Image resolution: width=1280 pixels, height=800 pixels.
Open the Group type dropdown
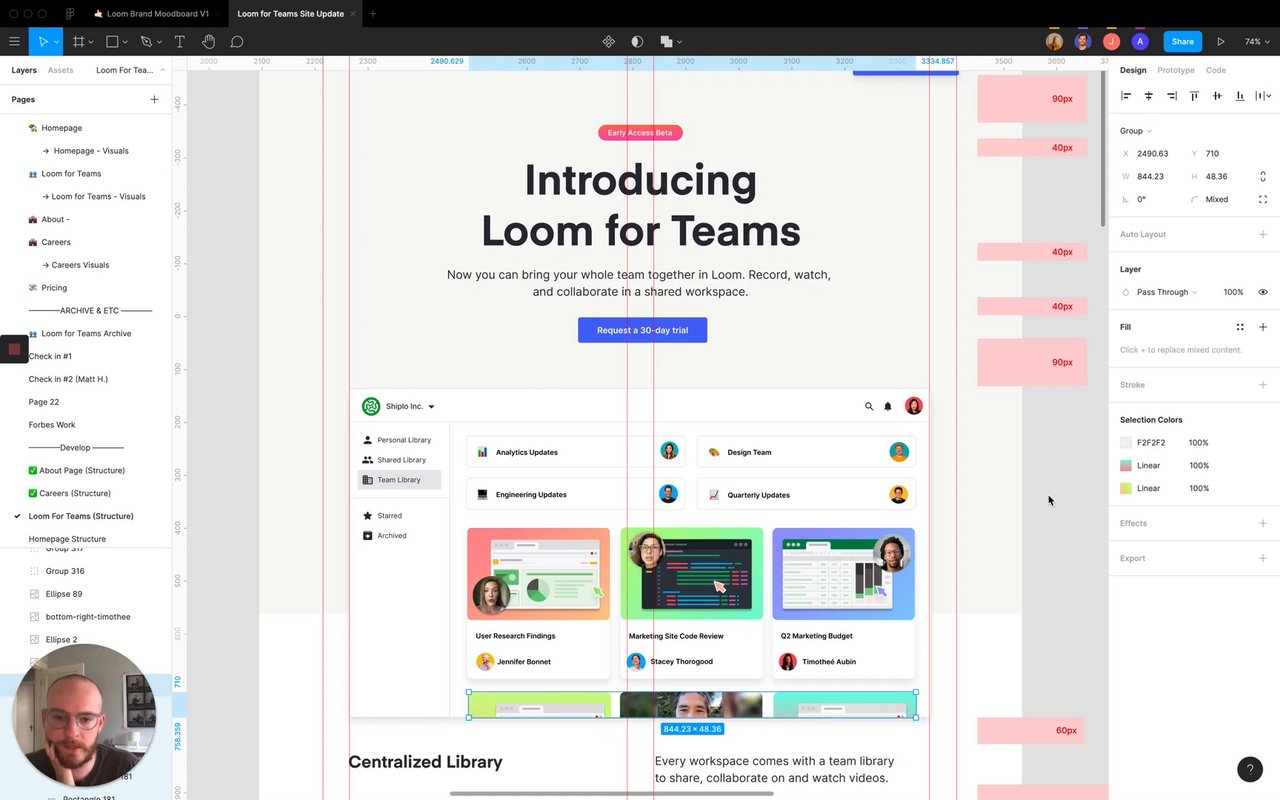click(x=1135, y=131)
